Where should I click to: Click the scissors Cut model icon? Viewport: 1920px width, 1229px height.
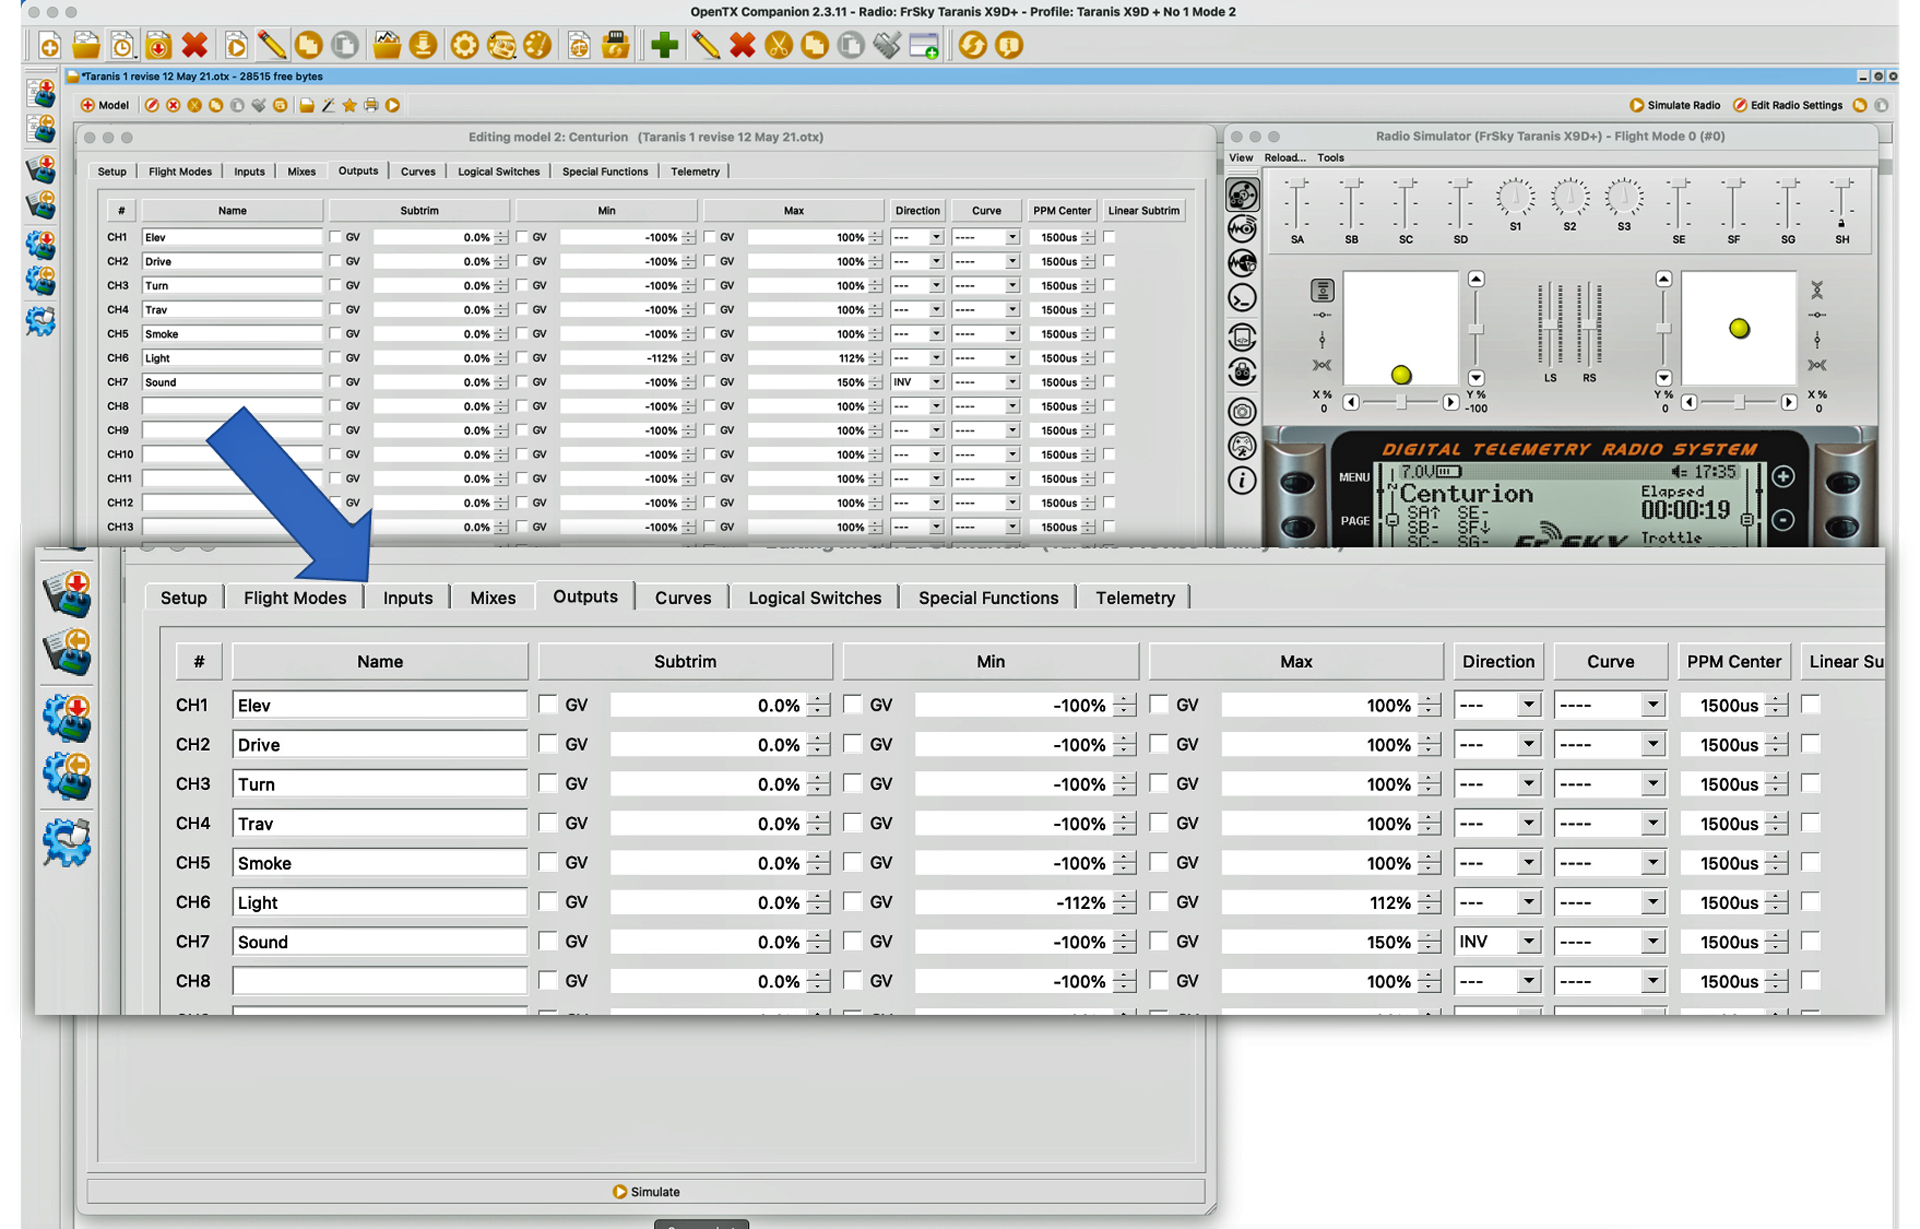(778, 45)
